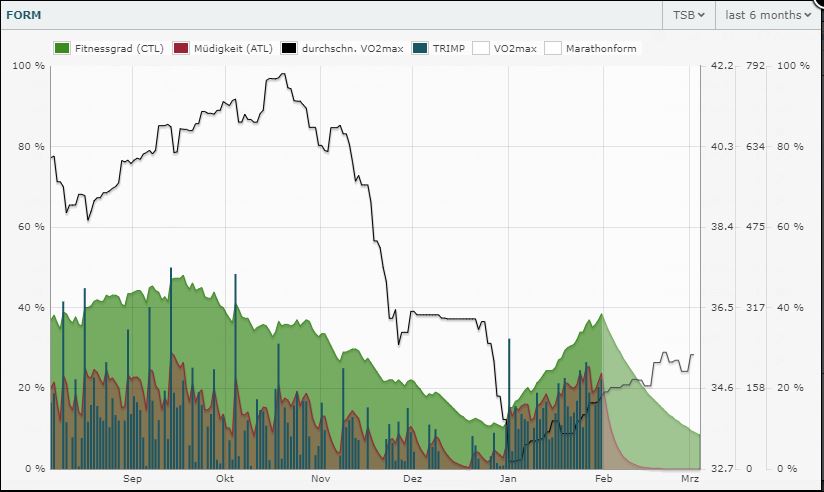Screen dimensions: 824x492
Task: Click the Marathonform legend text
Action: tap(600, 48)
